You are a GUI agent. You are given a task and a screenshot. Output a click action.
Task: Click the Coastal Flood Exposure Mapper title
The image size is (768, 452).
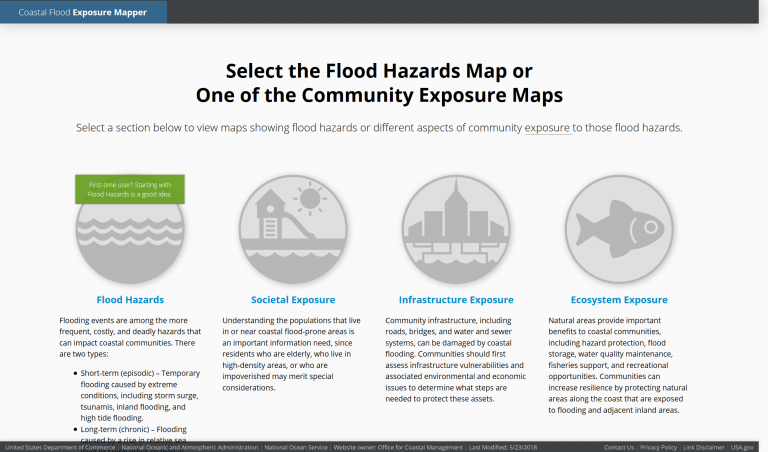point(83,12)
